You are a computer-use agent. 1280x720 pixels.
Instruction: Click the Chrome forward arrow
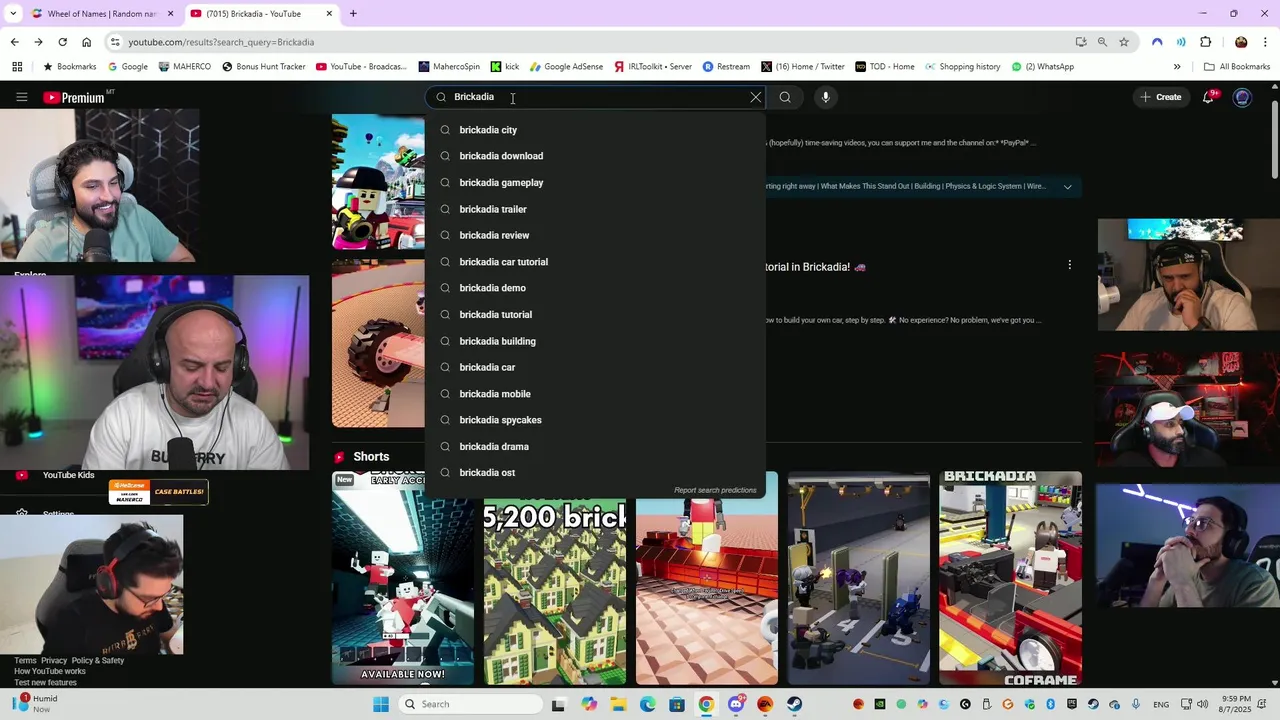pos(38,42)
